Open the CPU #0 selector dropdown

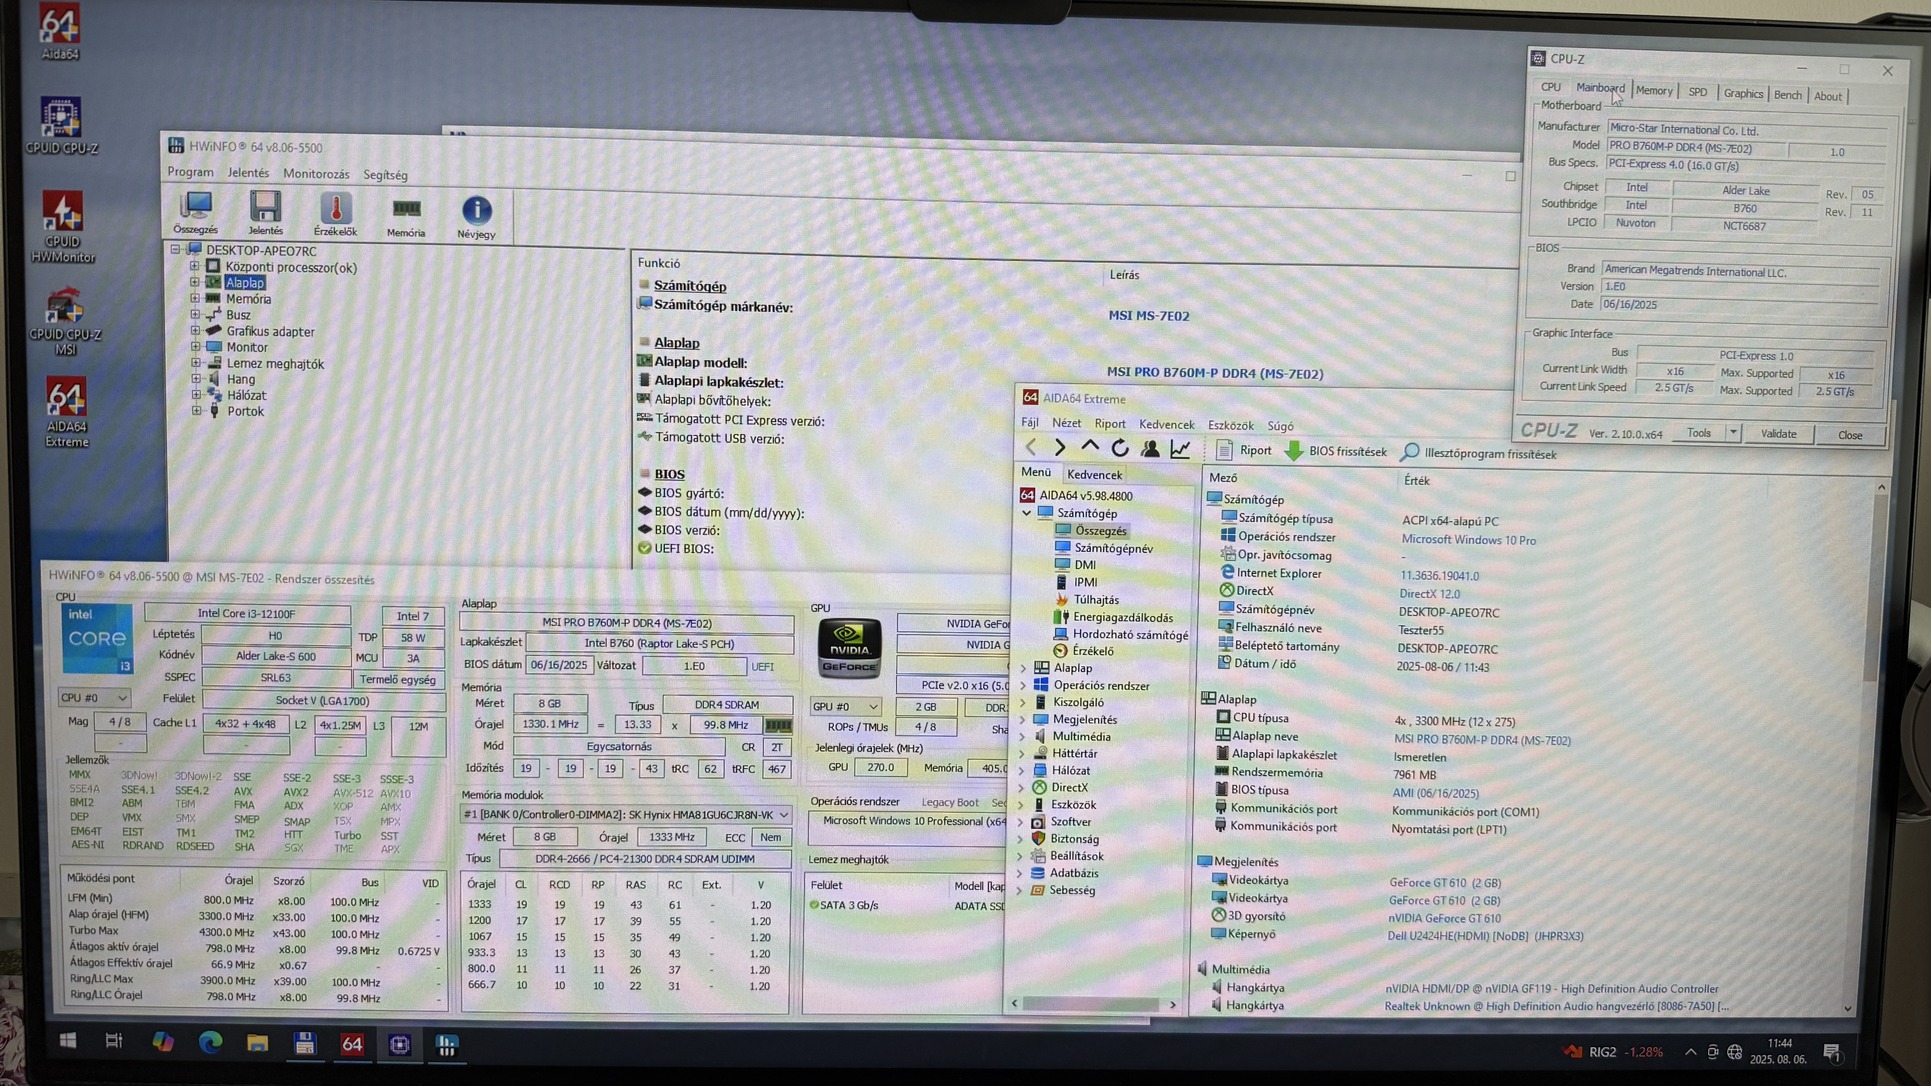(121, 698)
